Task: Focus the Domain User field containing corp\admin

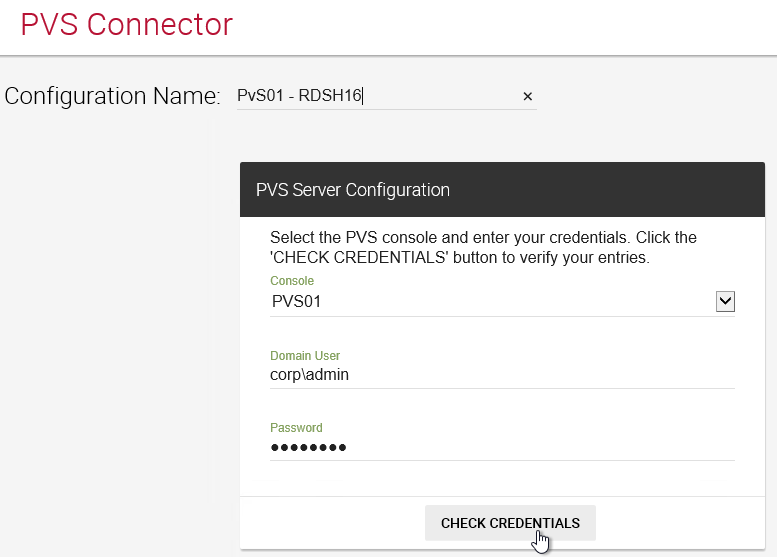Action: (502, 375)
